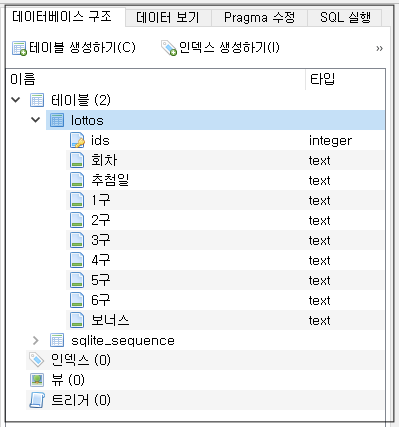Click the 뷰 (0) picture icon

click(37, 380)
